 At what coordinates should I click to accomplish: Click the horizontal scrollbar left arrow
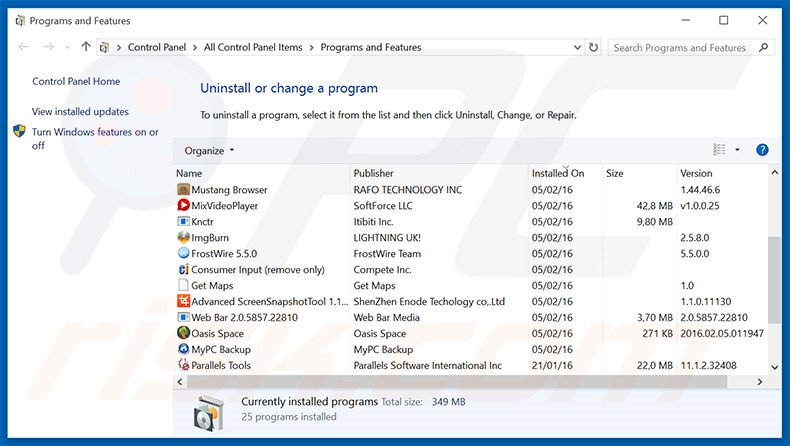(x=180, y=381)
